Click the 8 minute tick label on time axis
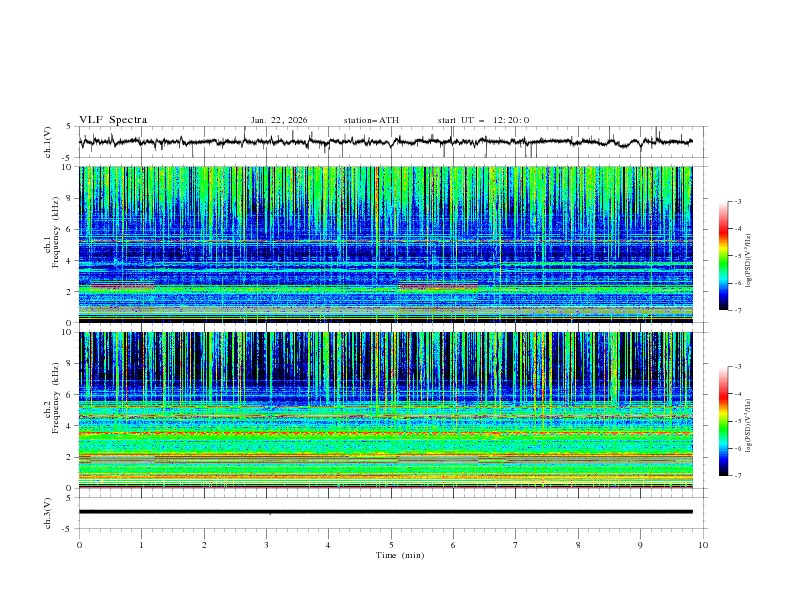 point(578,545)
